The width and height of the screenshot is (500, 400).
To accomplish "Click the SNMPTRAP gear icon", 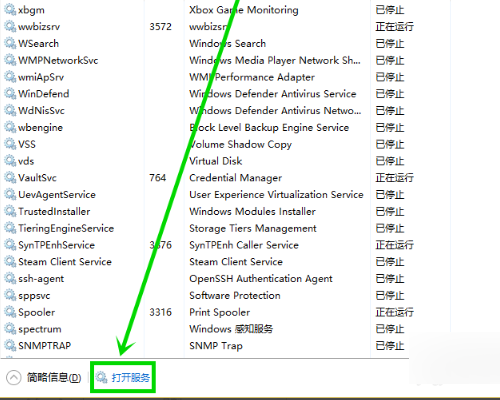I will (10, 346).
